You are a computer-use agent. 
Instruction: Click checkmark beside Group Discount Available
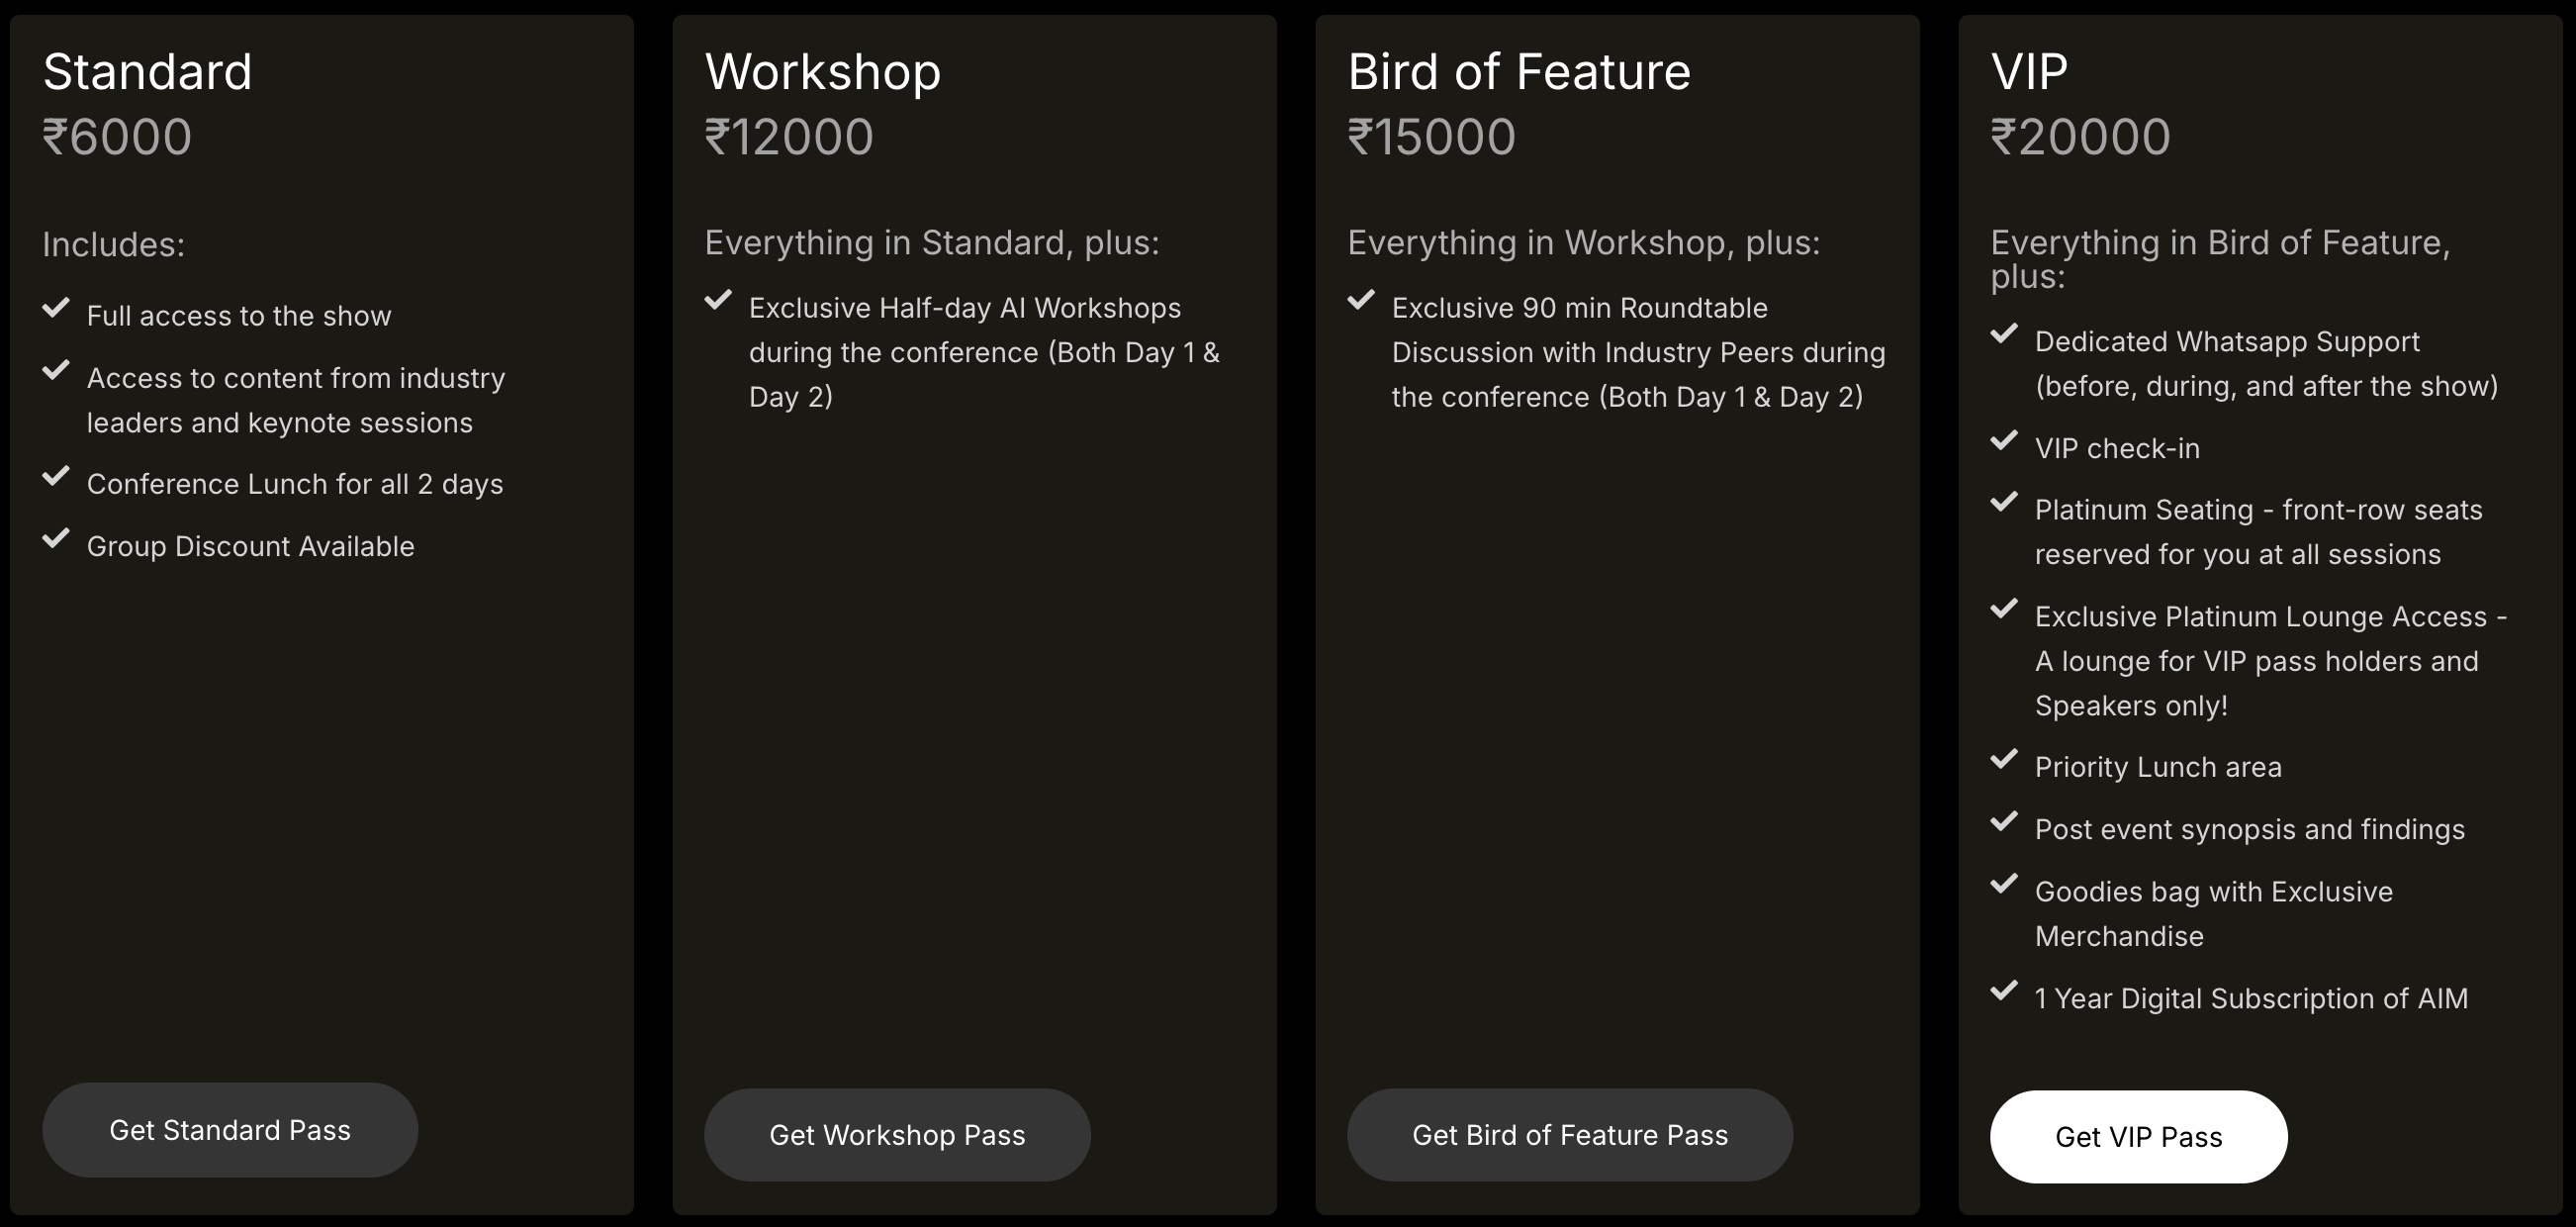tap(56, 538)
